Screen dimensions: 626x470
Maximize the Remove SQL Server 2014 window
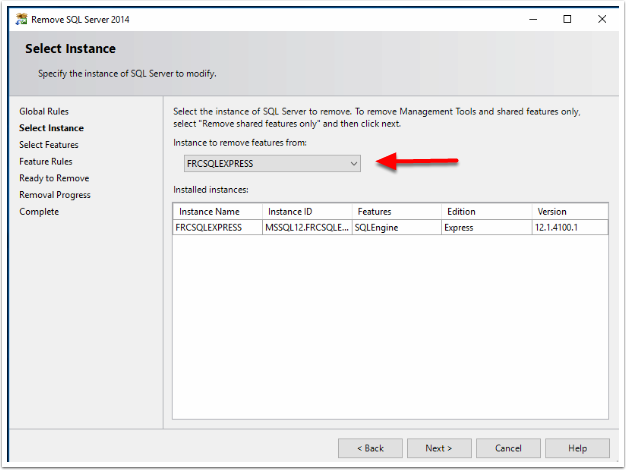[x=567, y=19]
